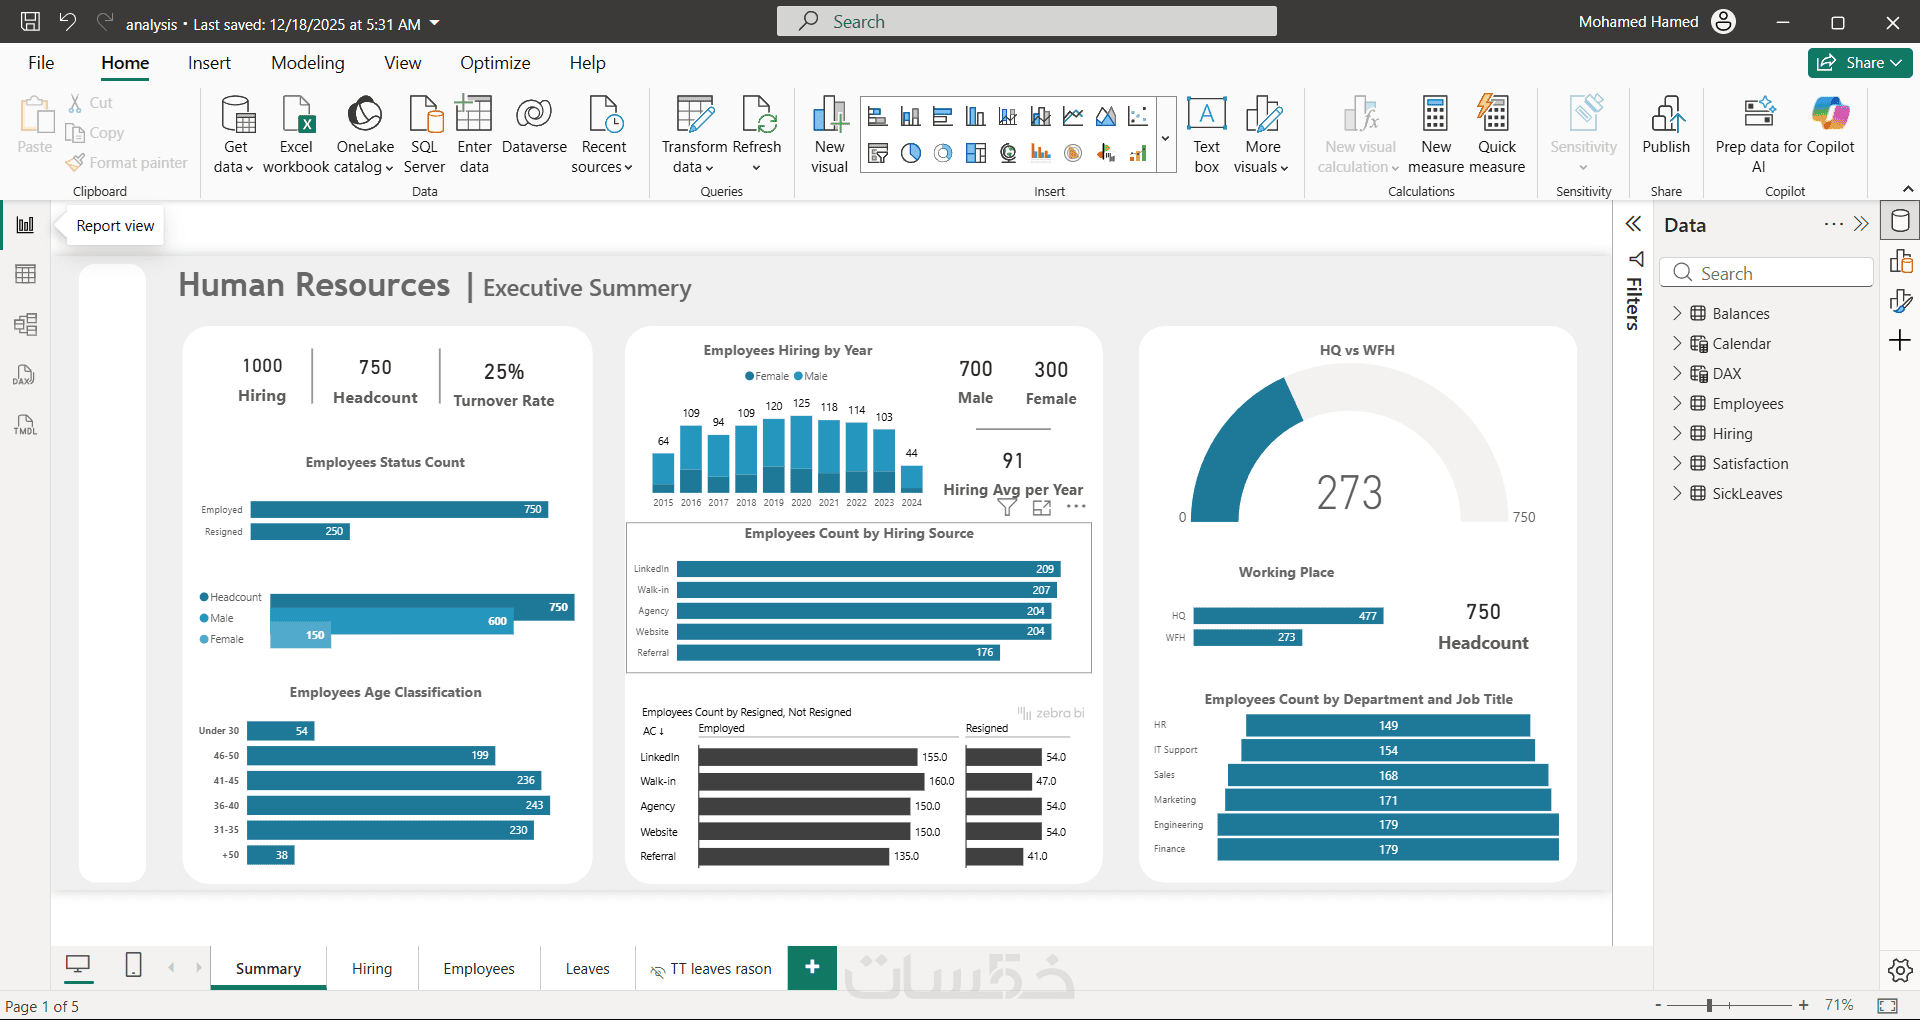Expand the DAX table

coord(1677,374)
